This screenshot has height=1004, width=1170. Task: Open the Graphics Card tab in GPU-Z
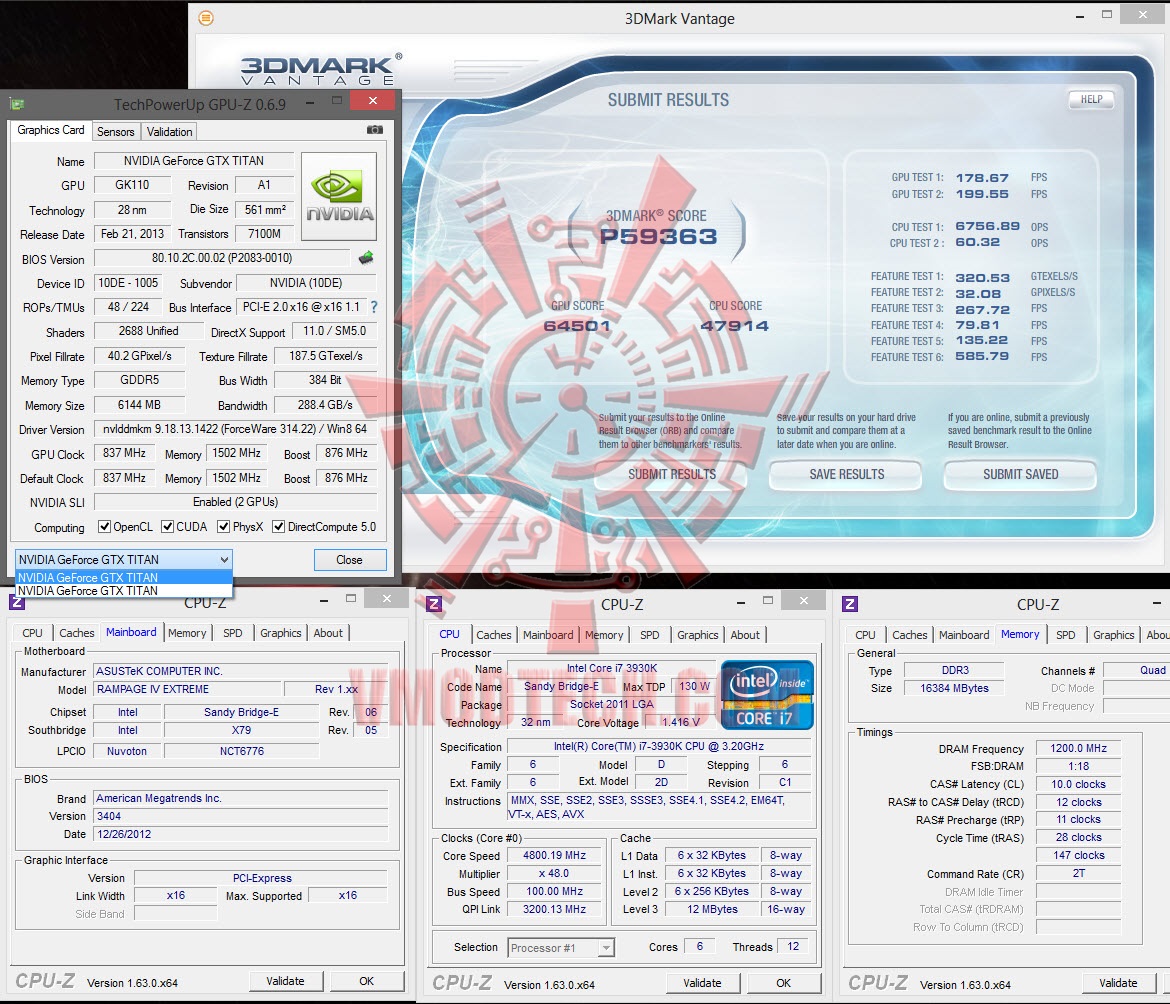(x=51, y=130)
